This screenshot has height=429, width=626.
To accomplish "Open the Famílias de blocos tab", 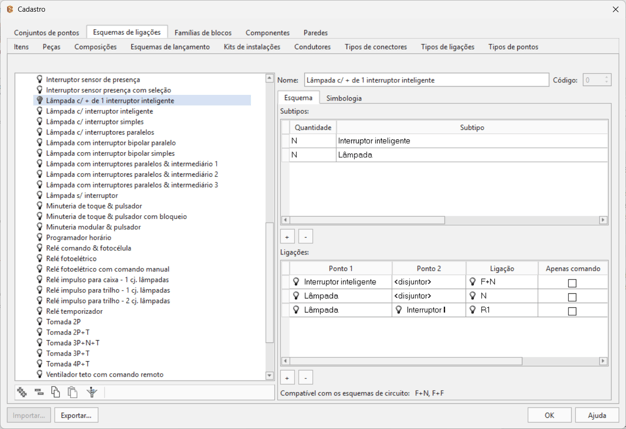I will [x=203, y=33].
